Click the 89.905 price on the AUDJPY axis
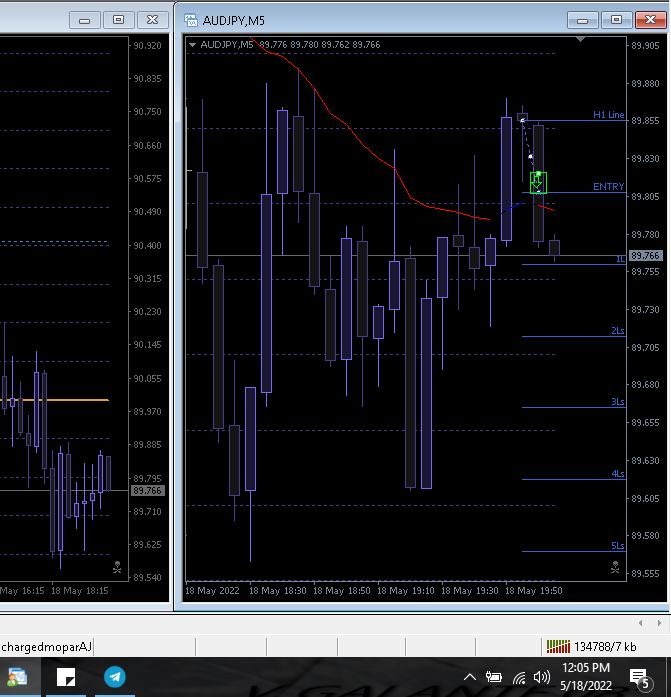Viewport: 671px width, 697px height. point(645,46)
